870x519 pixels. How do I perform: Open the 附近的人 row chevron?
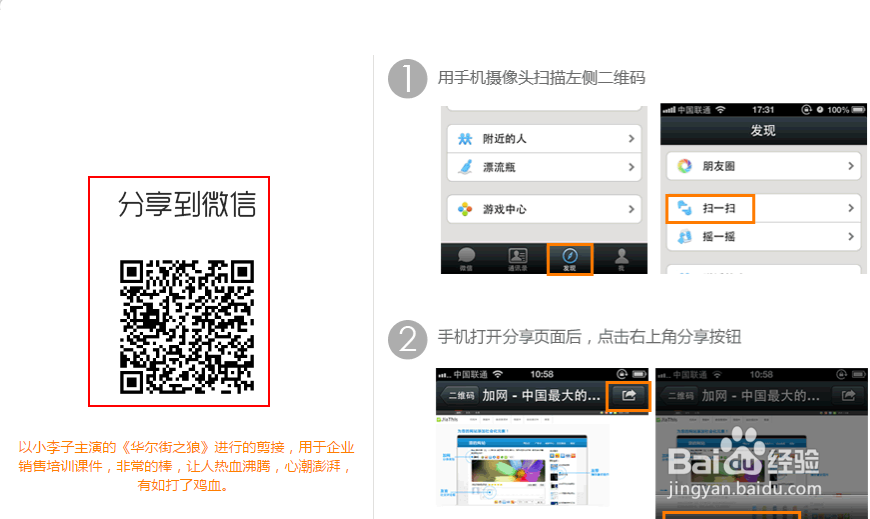[631, 139]
